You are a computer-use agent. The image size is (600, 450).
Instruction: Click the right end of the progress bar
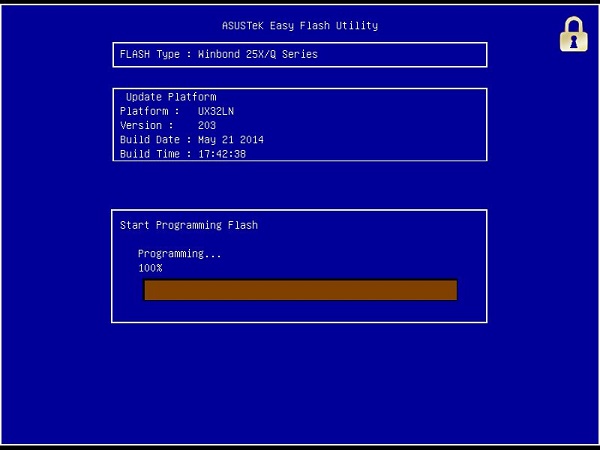(452, 290)
